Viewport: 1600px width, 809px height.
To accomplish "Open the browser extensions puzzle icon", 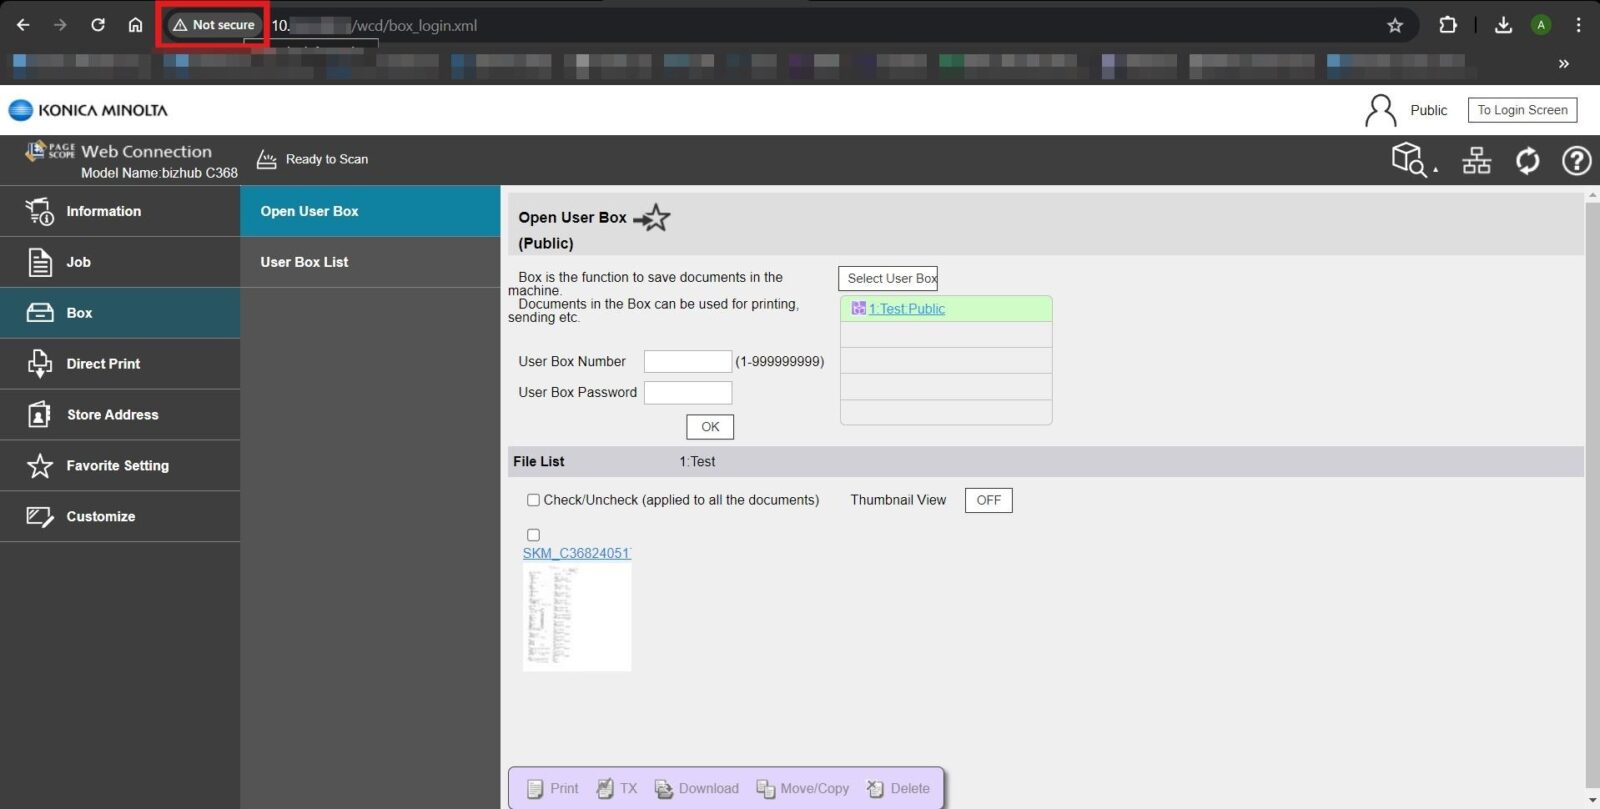I will [x=1447, y=25].
